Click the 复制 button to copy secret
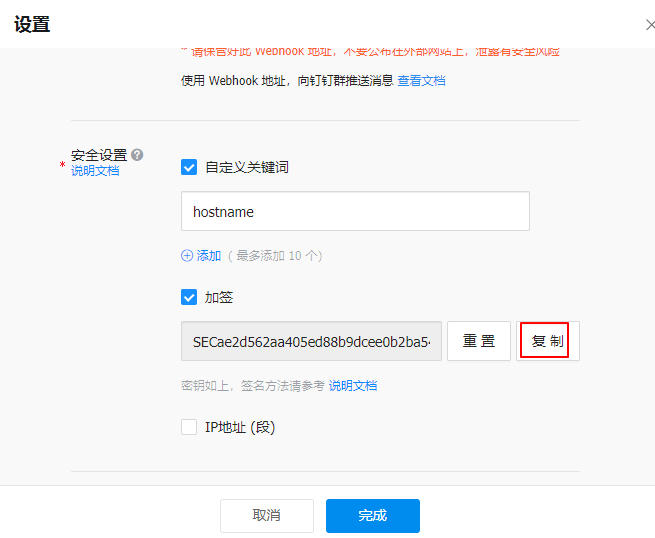Viewport: 655px width, 538px height. 548,341
